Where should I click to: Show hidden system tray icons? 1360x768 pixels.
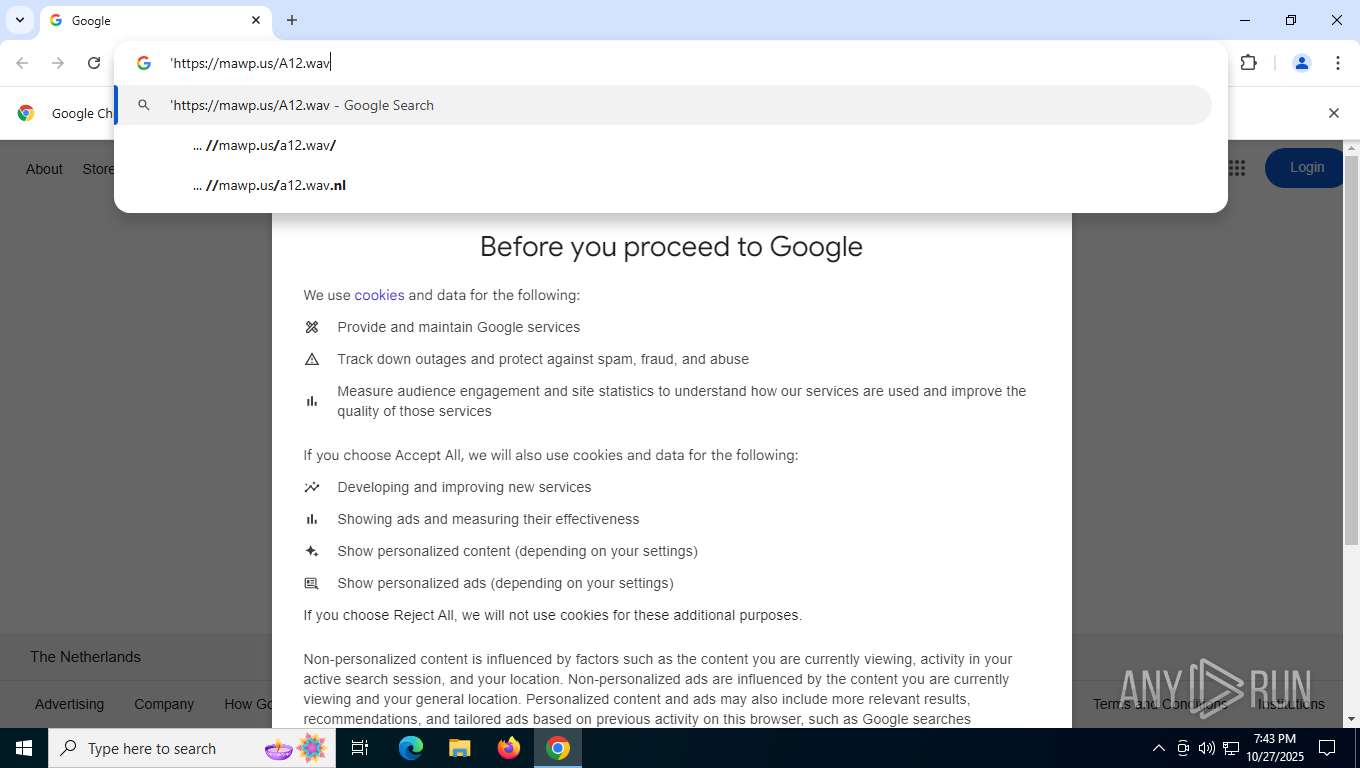[x=1159, y=748]
